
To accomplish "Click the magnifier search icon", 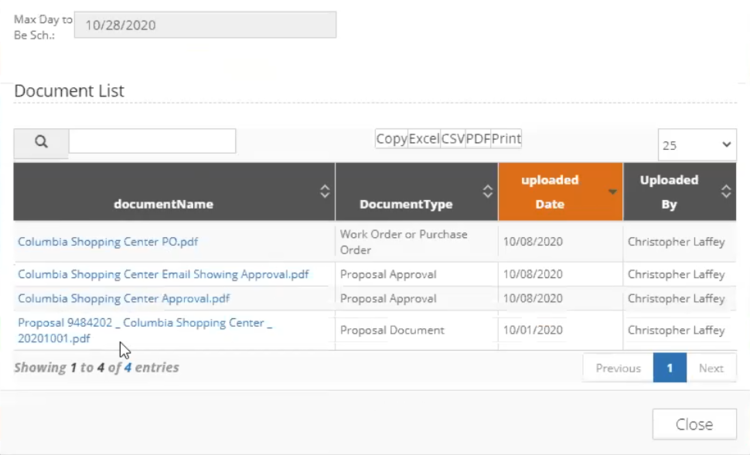I will click(x=41, y=142).
